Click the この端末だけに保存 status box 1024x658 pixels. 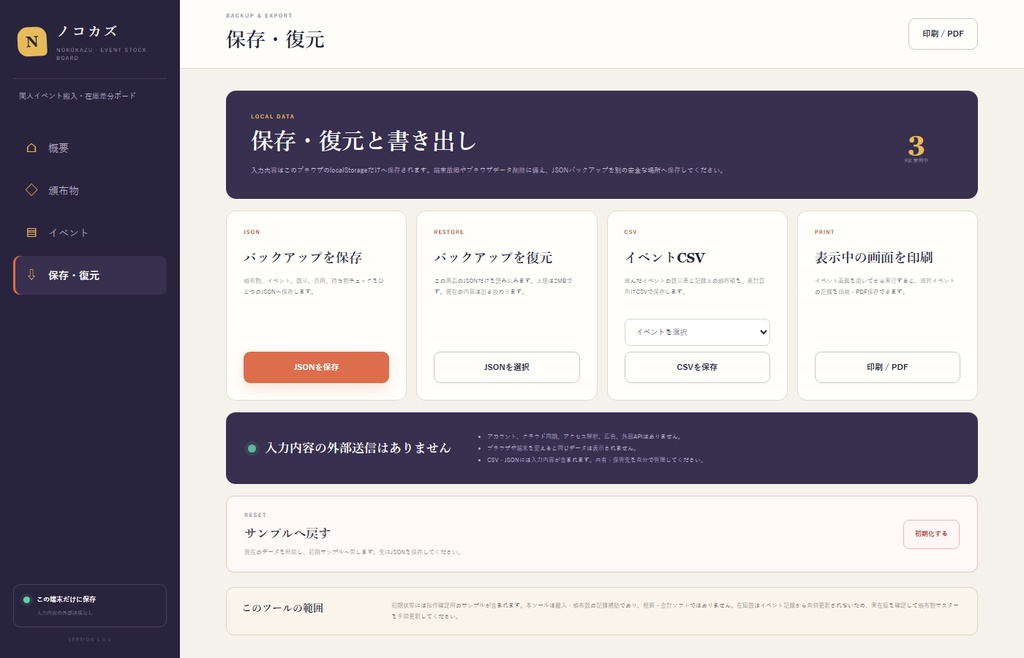tap(90, 606)
